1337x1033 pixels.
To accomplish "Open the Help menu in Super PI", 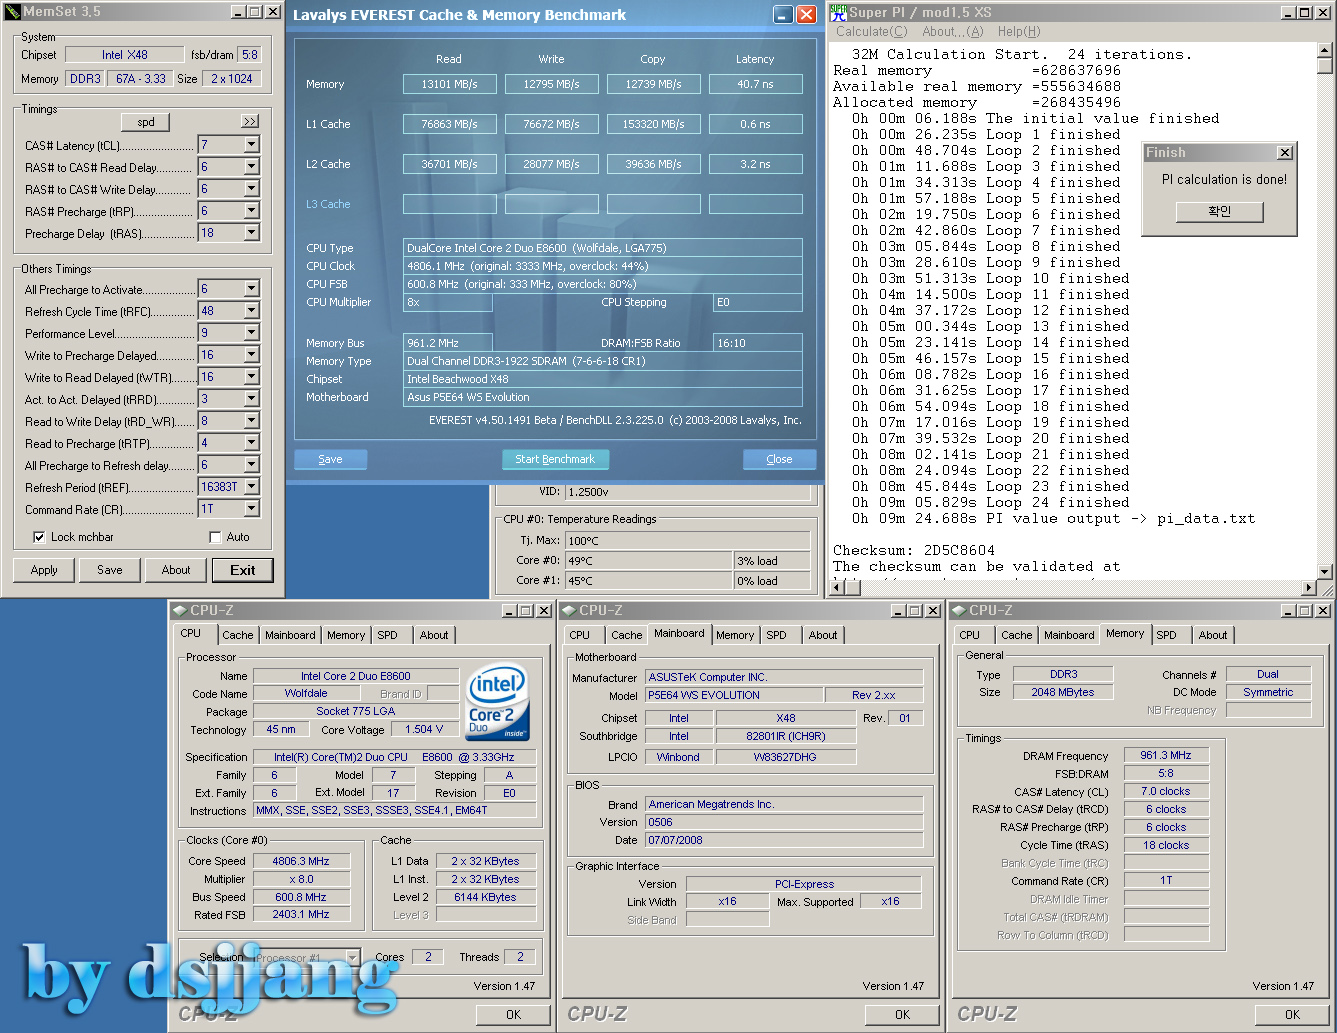I will 1019,31.
